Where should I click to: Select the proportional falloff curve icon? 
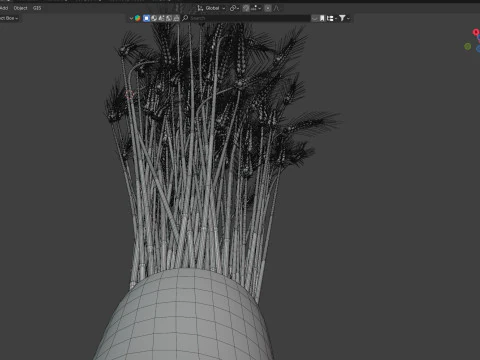coord(276,8)
